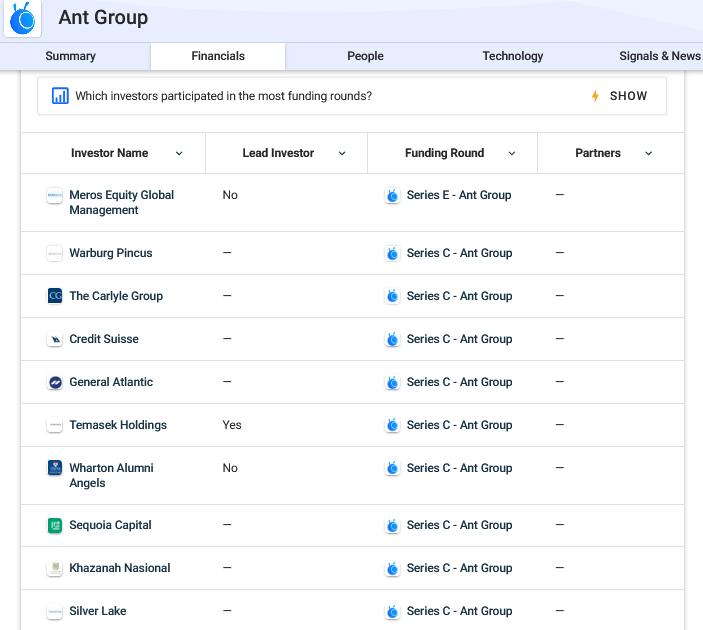Screen dimensions: 703x630
Task: Click 'No' lead investor cell for Meros Equity
Action: tap(230, 195)
